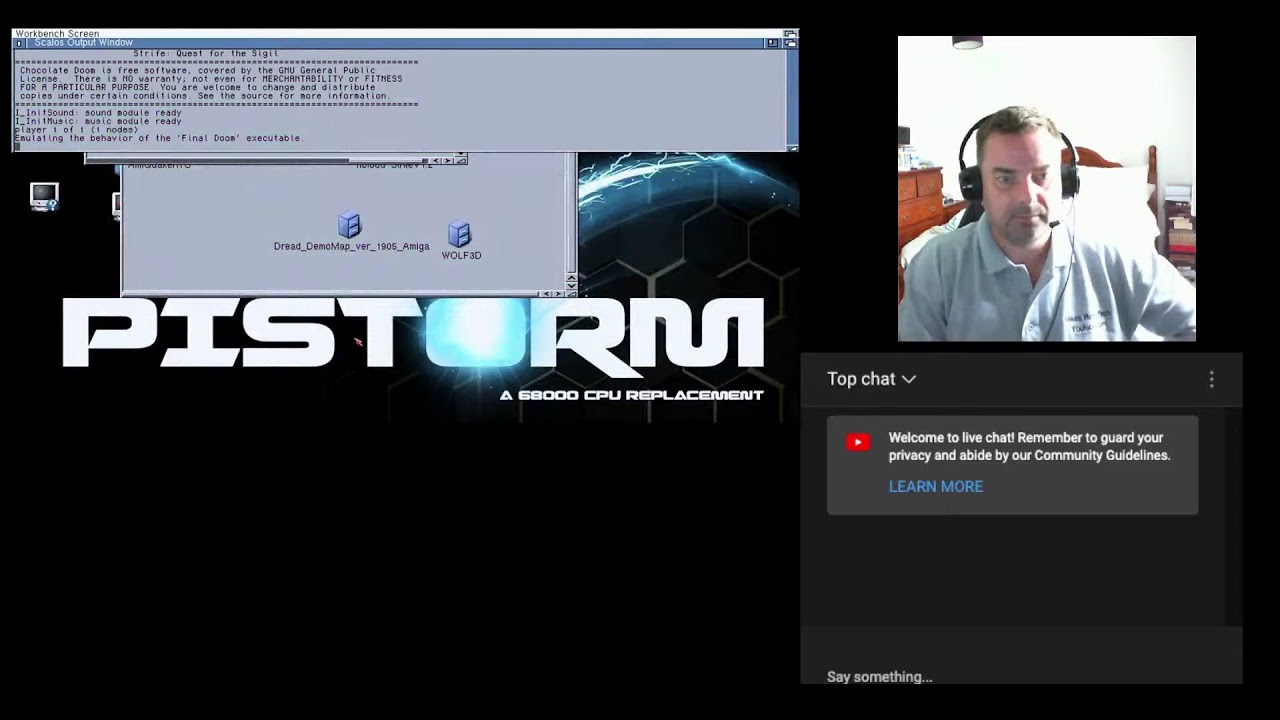The image size is (1280, 720).
Task: Click zoom gadget of Scalos Output Window
Action: click(772, 43)
